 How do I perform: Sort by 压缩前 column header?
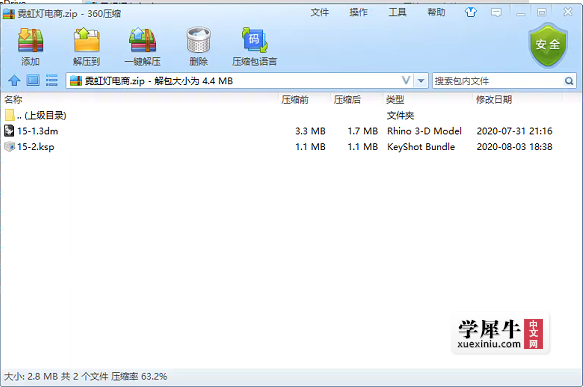click(295, 100)
